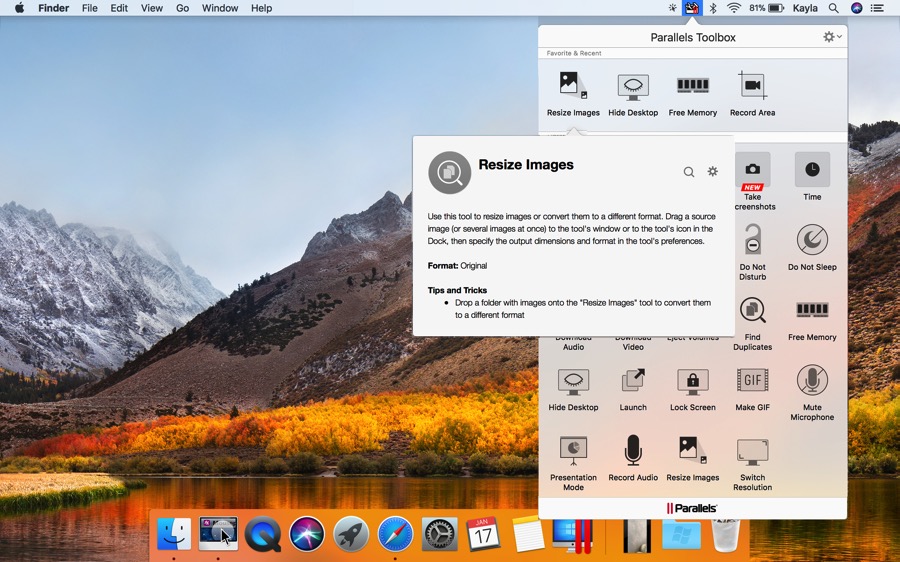Click the "Tips and Tricks" heading
Image resolution: width=900 pixels, height=562 pixels.
(457, 290)
